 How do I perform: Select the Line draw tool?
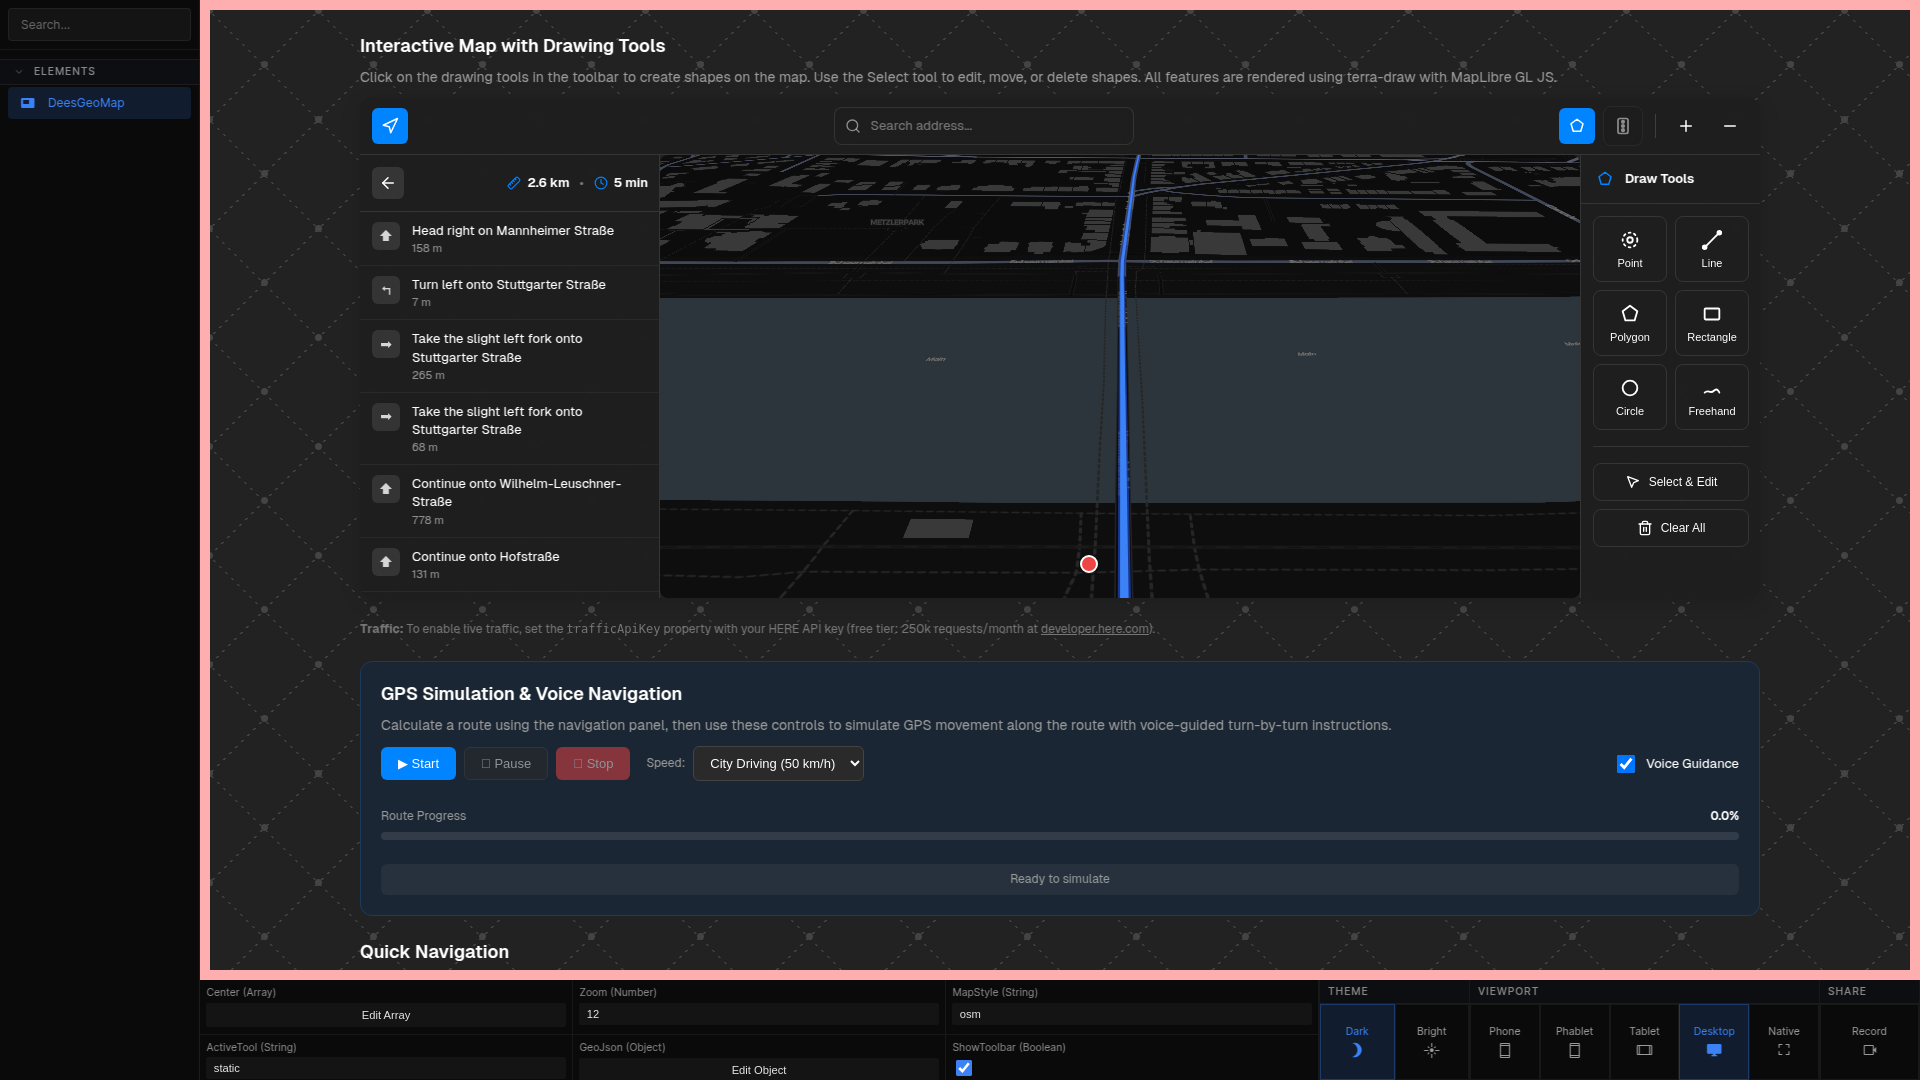point(1711,249)
